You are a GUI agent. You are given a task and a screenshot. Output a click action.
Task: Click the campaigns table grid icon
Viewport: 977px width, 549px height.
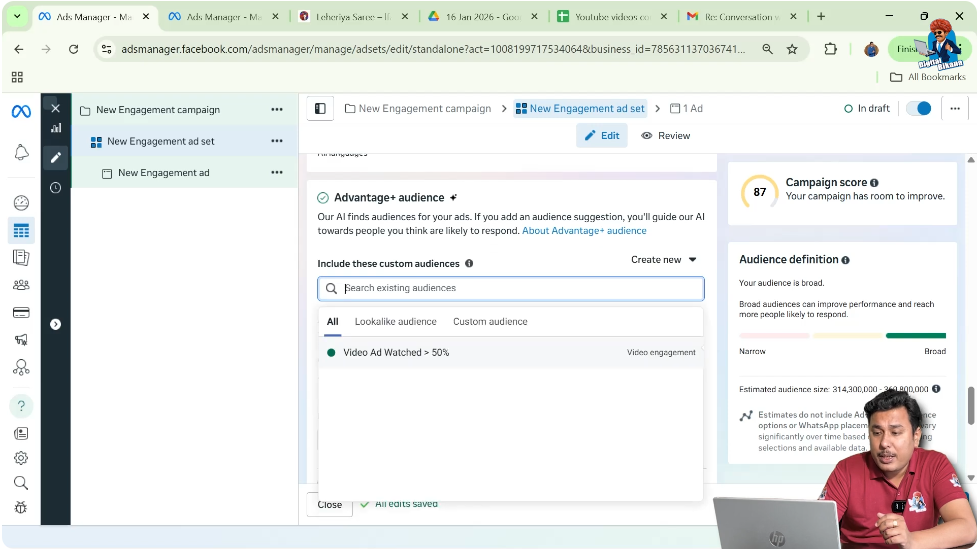pyautogui.click(x=21, y=231)
